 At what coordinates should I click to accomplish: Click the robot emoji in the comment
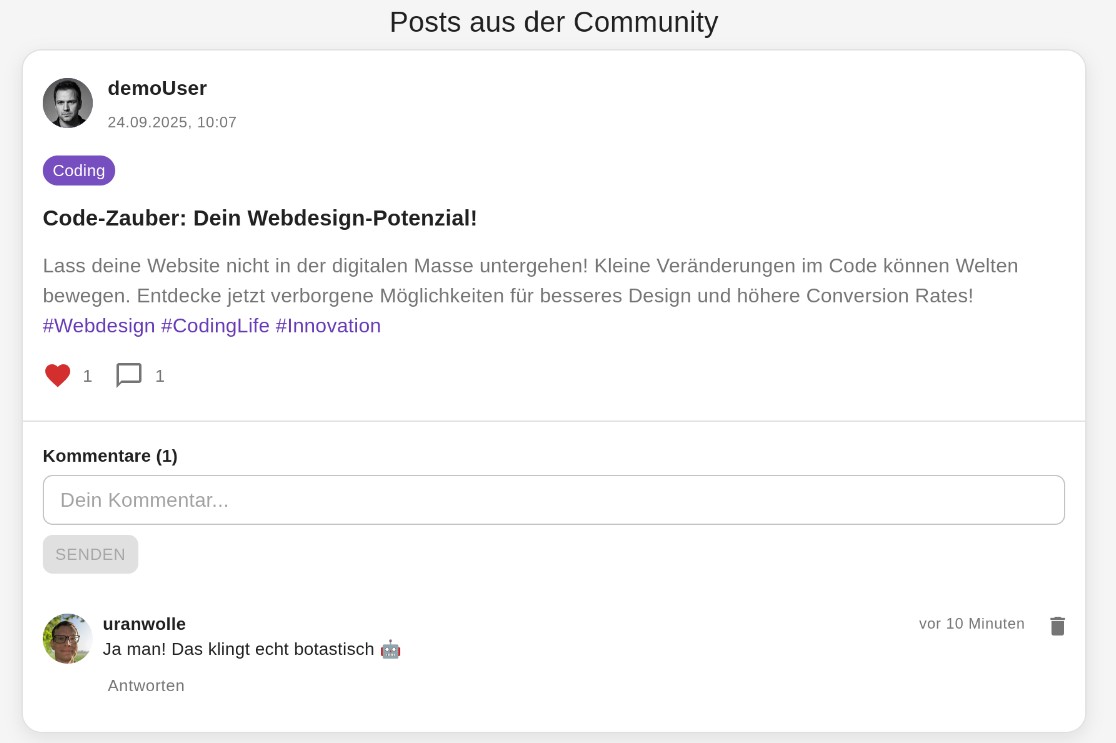(390, 650)
